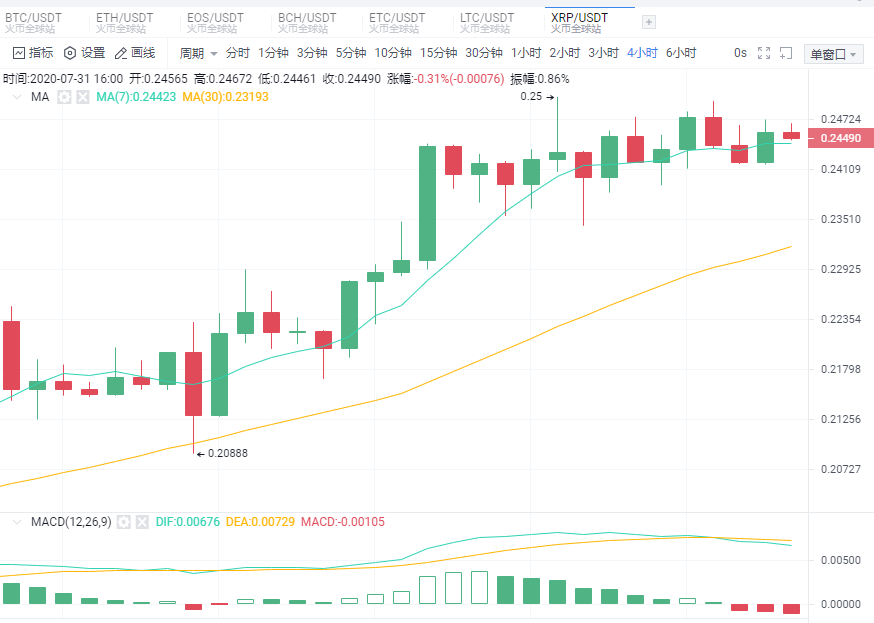
Task: Add a new pair tab with plus icon
Action: click(648, 22)
